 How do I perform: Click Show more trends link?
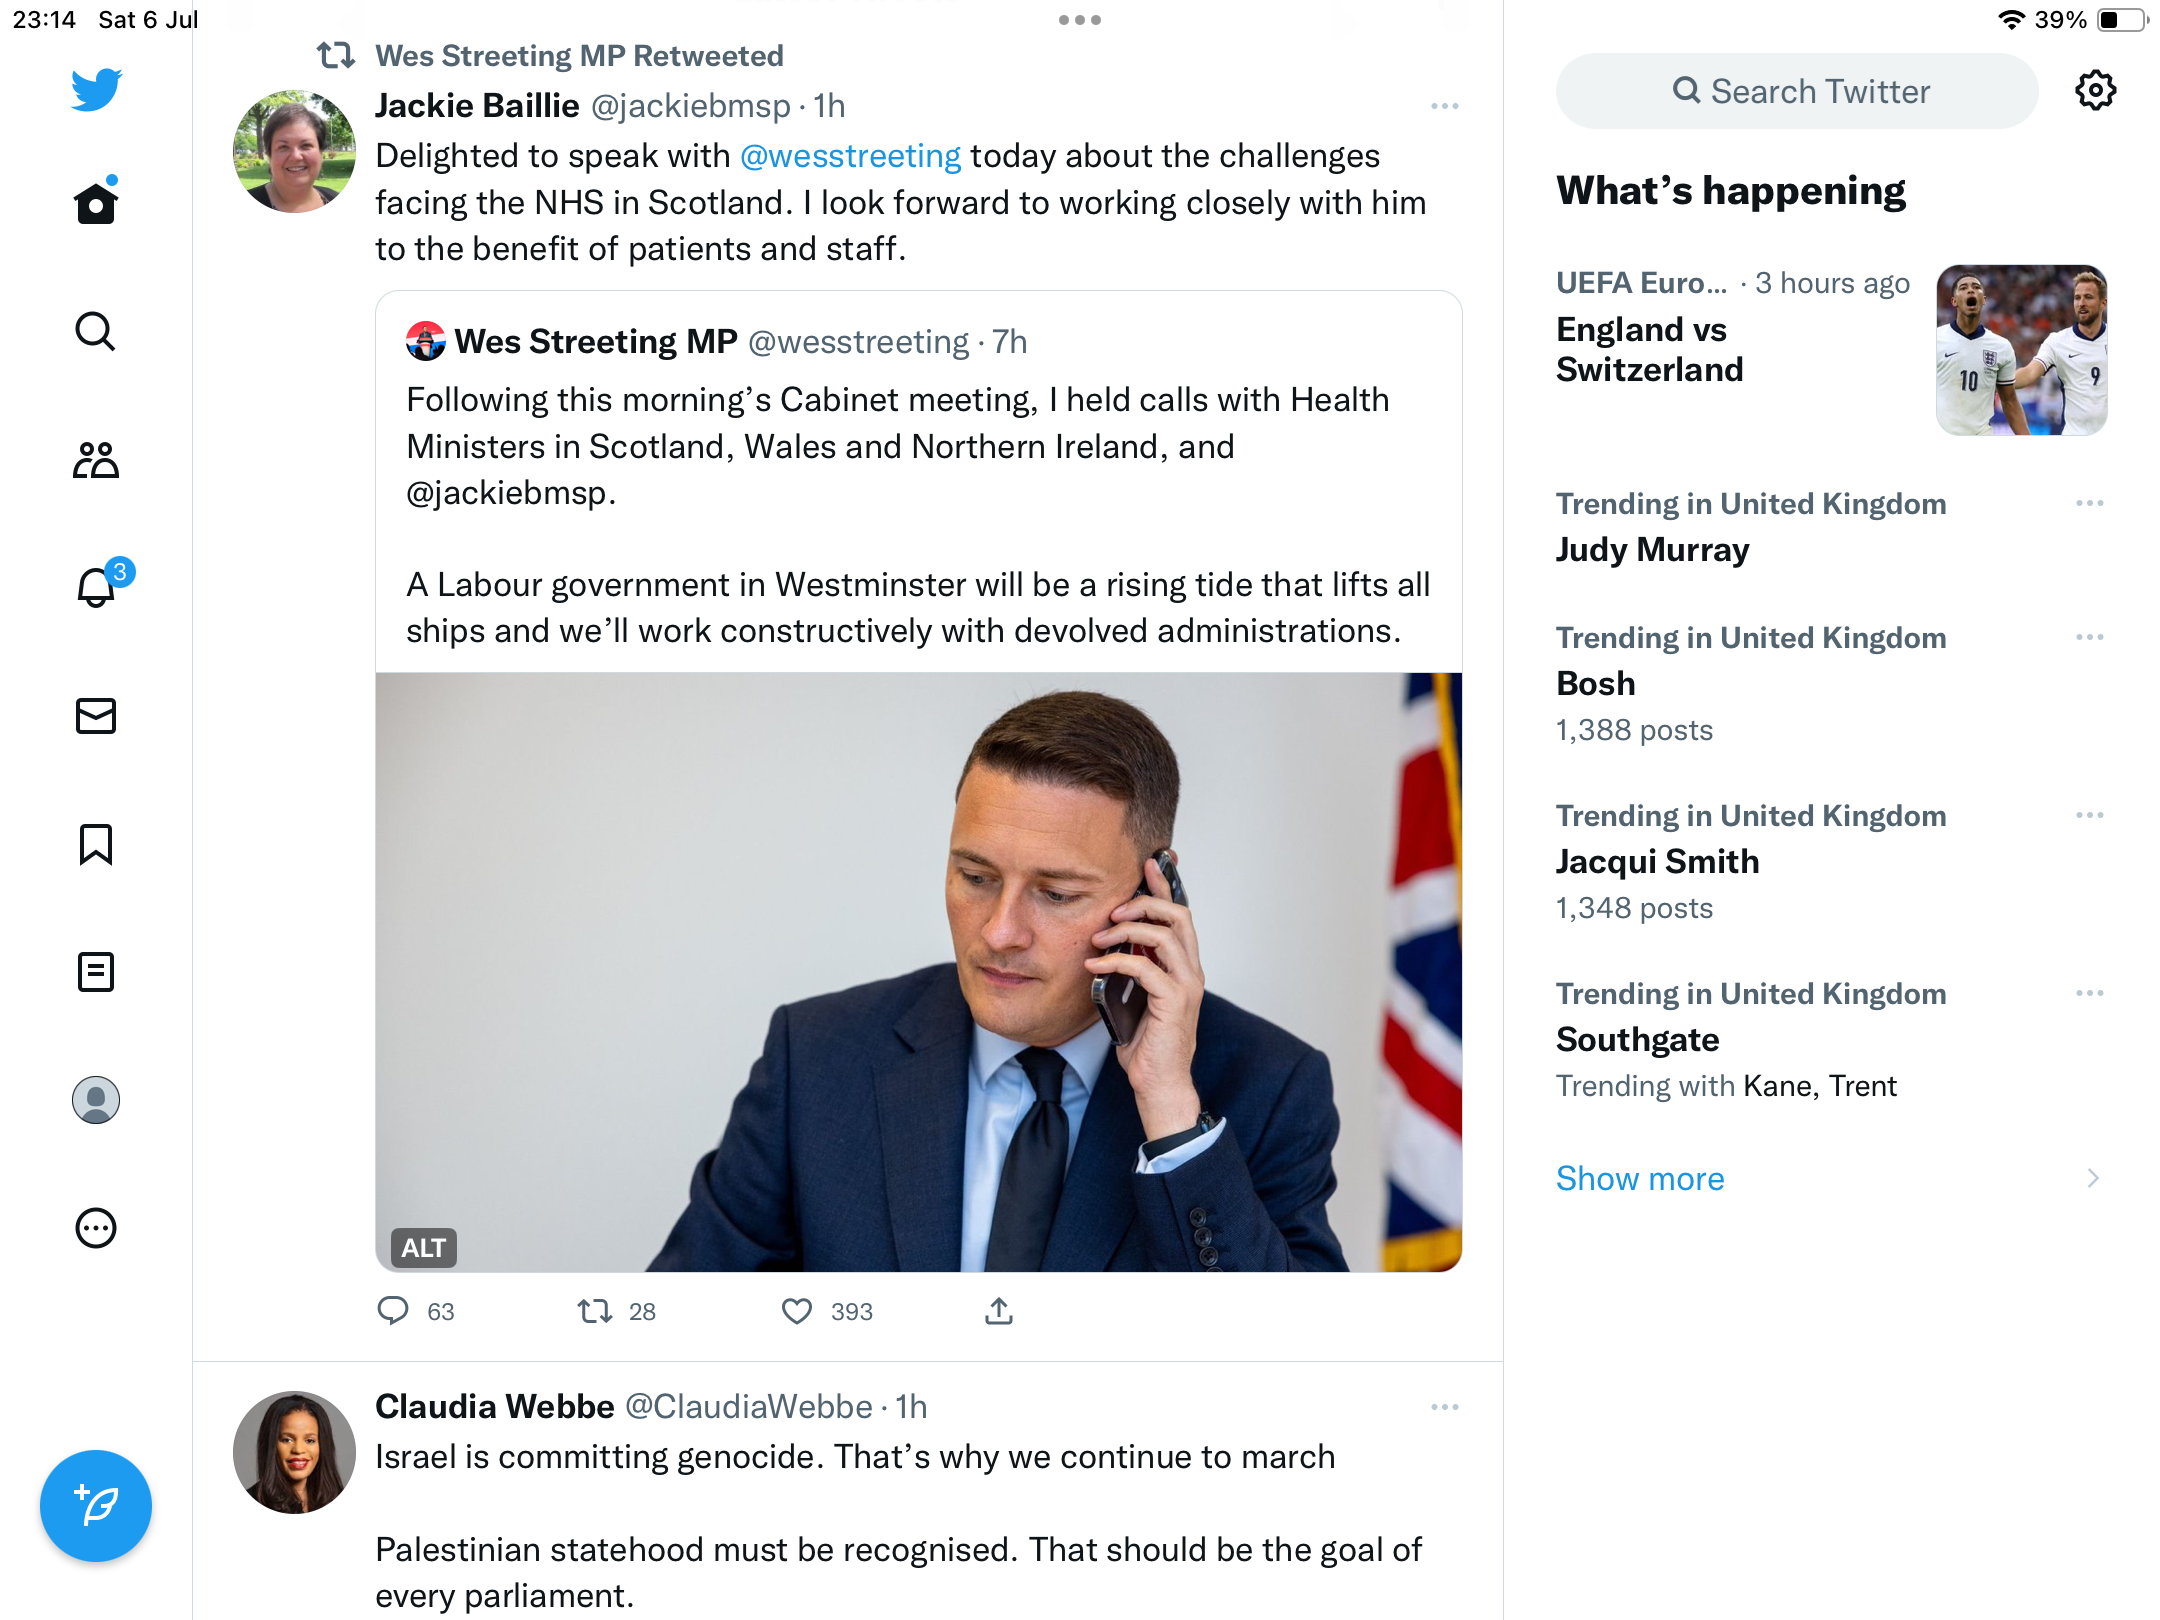(1640, 1179)
